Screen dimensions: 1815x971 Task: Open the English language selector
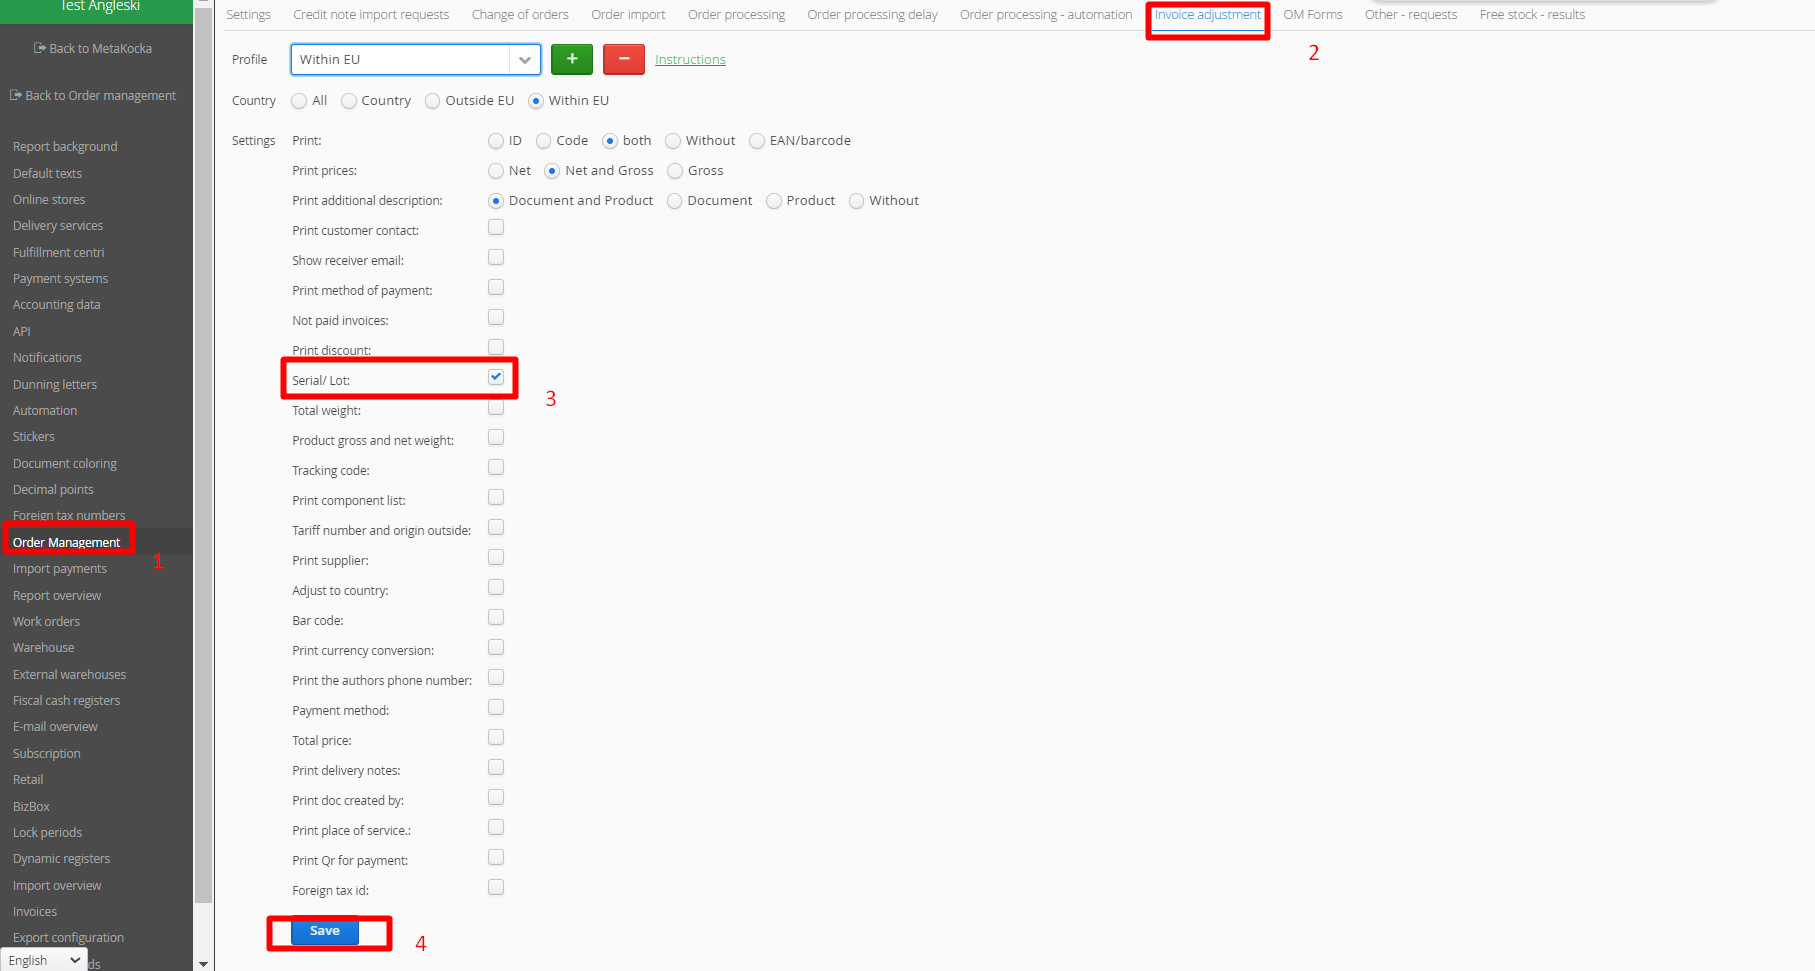pyautogui.click(x=44, y=960)
